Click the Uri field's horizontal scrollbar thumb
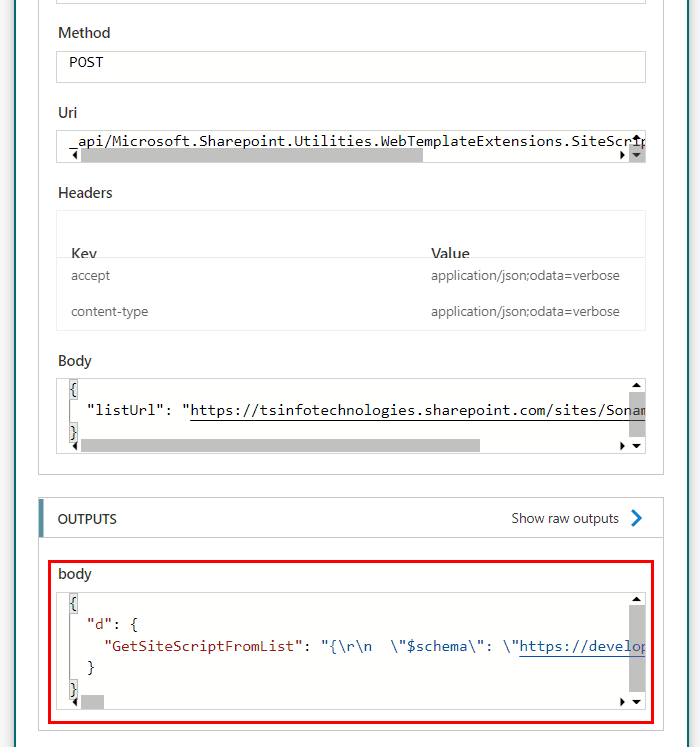 pos(252,155)
